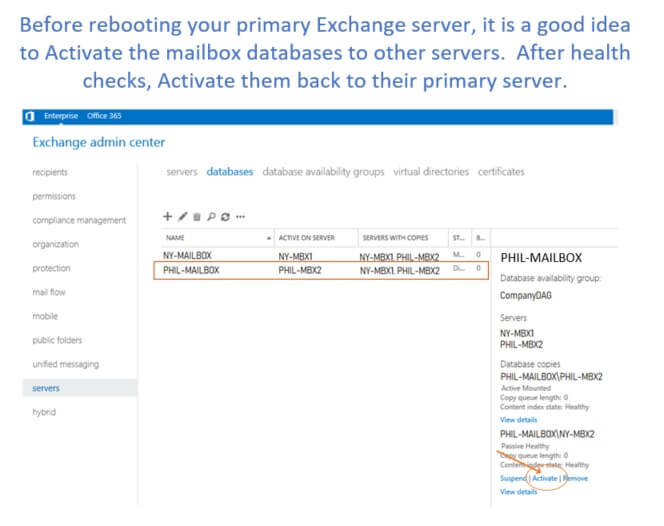
Task: Open public folders section
Action: [x=57, y=340]
